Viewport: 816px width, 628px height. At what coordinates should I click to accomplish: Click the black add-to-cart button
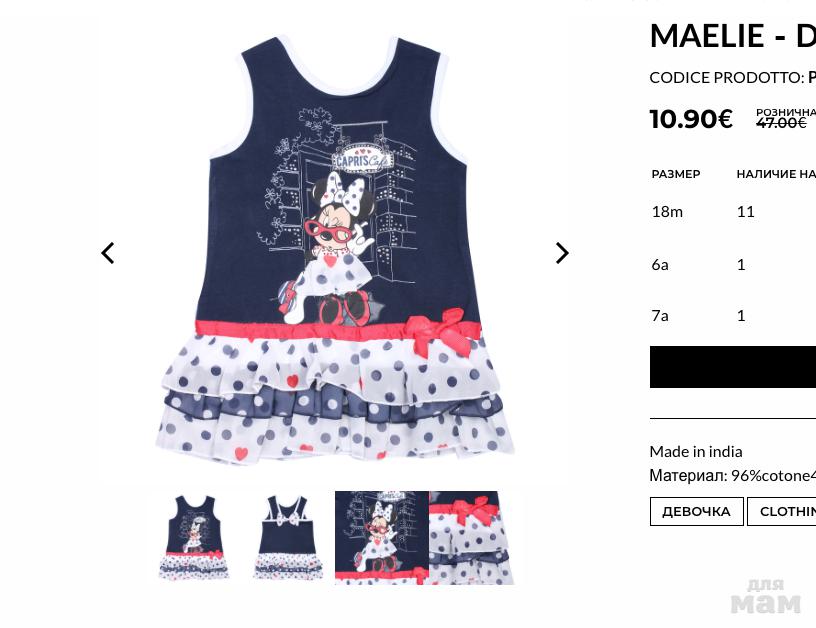(733, 367)
